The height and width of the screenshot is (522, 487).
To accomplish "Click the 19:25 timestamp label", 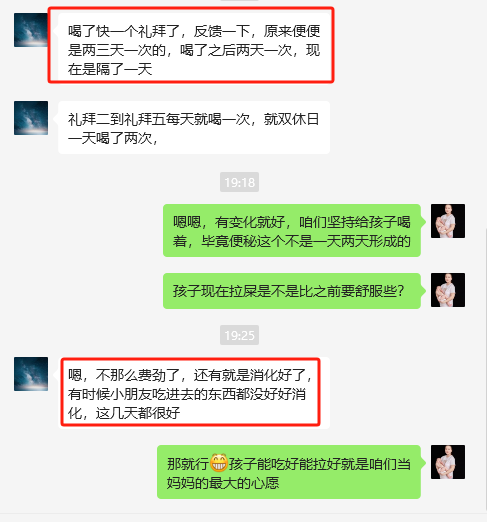I will click(239, 335).
